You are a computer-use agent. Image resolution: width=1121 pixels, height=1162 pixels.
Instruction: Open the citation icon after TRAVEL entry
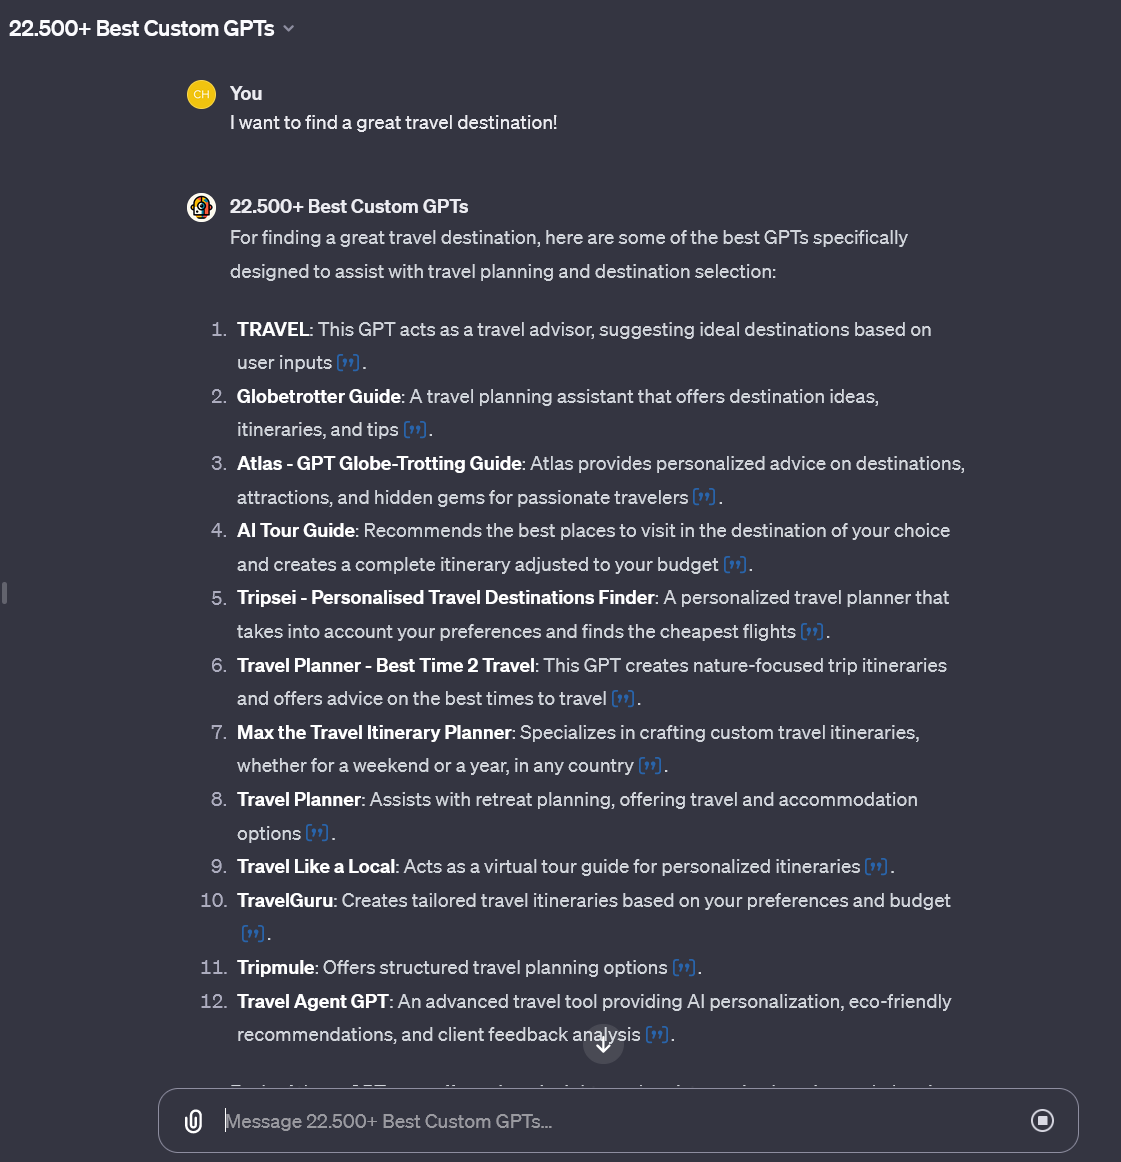coord(348,363)
